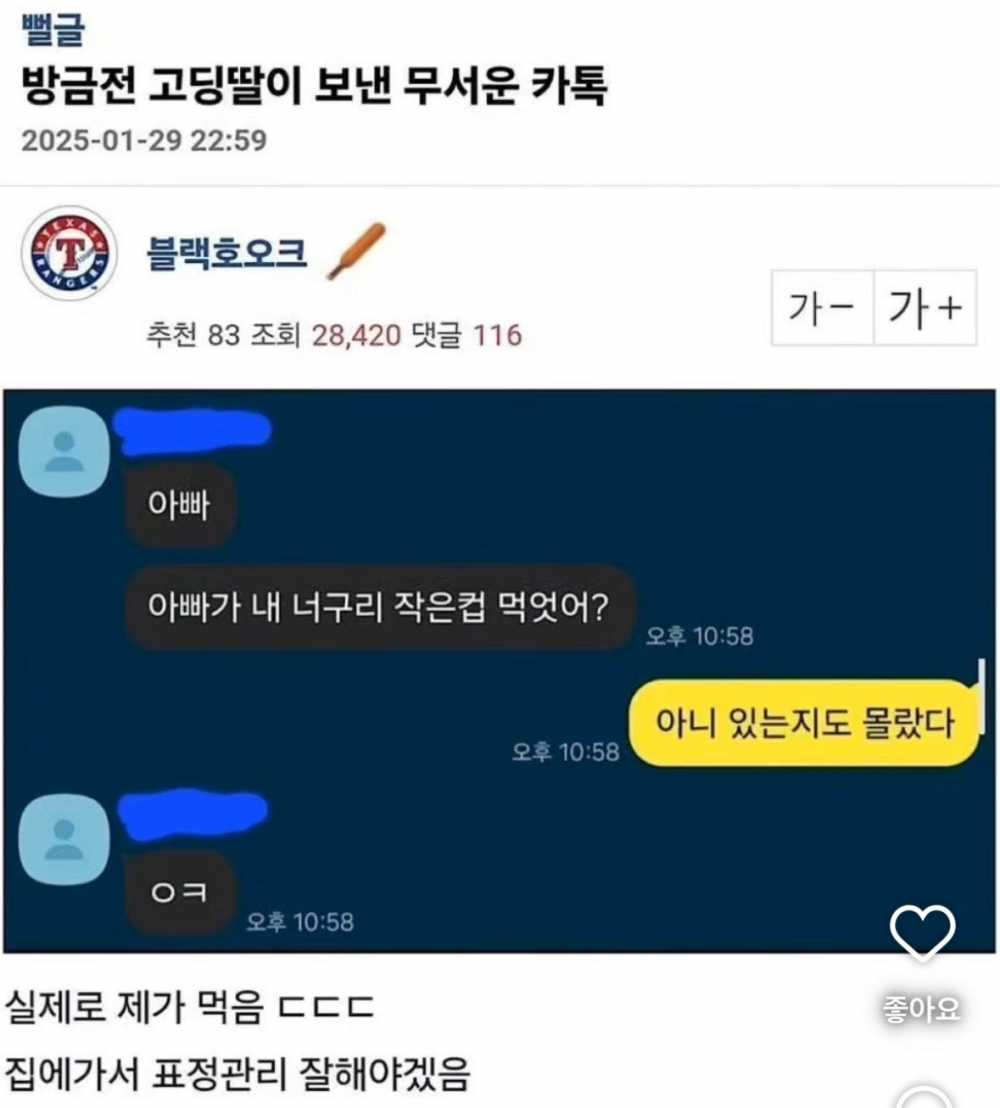The height and width of the screenshot is (1108, 1000).
Task: Click the 좋아요 label under heart
Action: click(x=922, y=1008)
